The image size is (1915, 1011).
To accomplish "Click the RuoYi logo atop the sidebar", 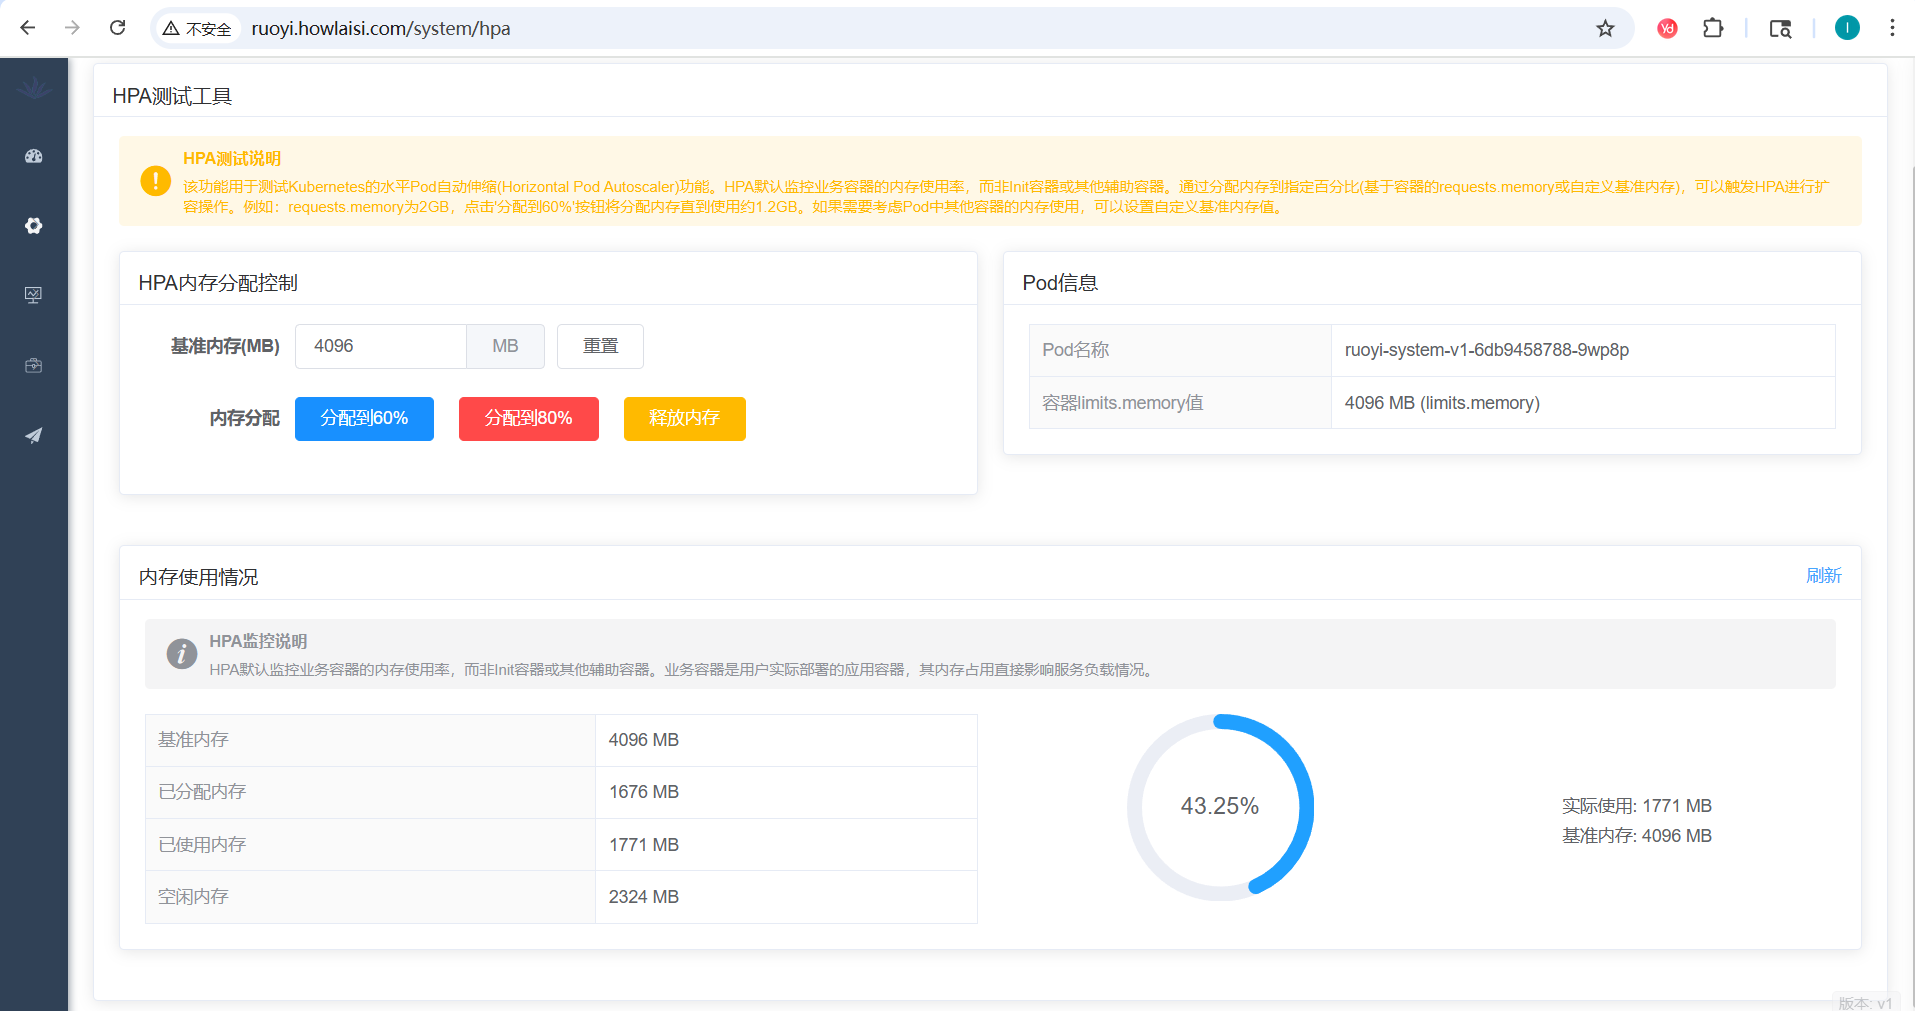I will coord(33,88).
